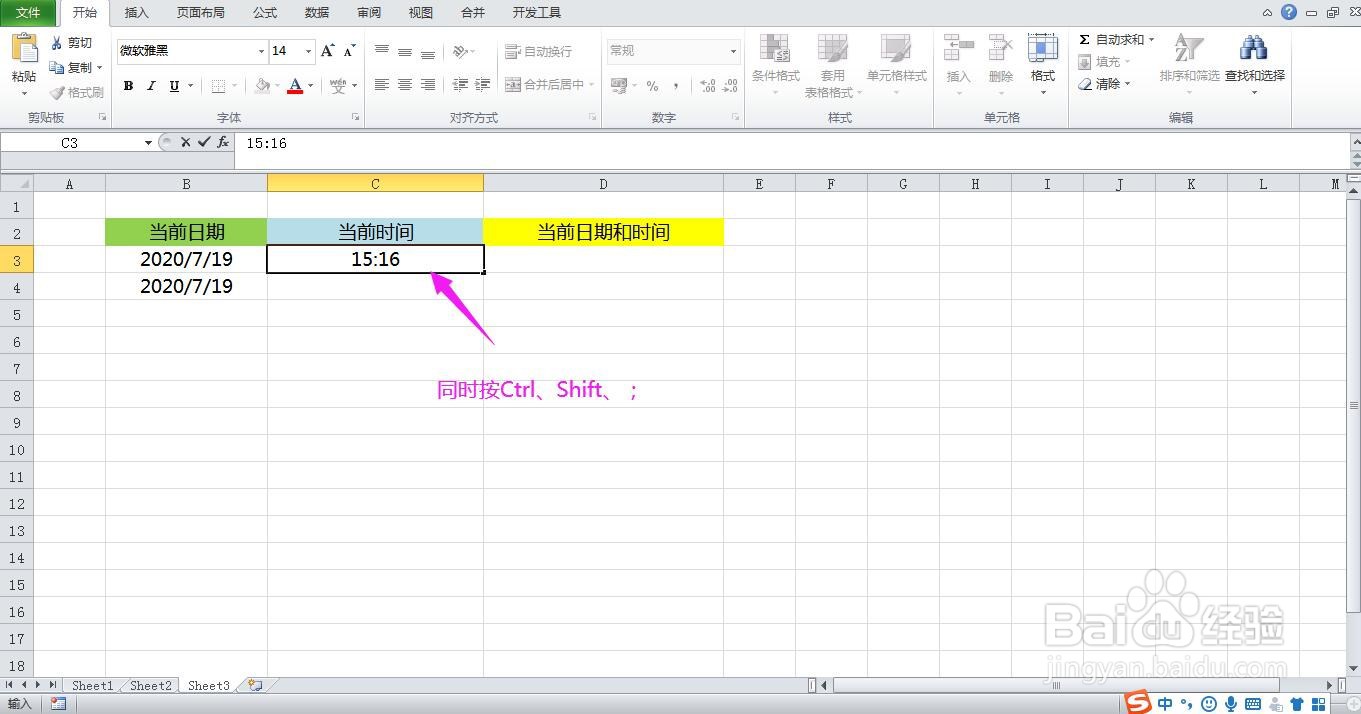This screenshot has height=714, width=1361.
Task: Toggle Bold formatting
Action: pyautogui.click(x=128, y=86)
